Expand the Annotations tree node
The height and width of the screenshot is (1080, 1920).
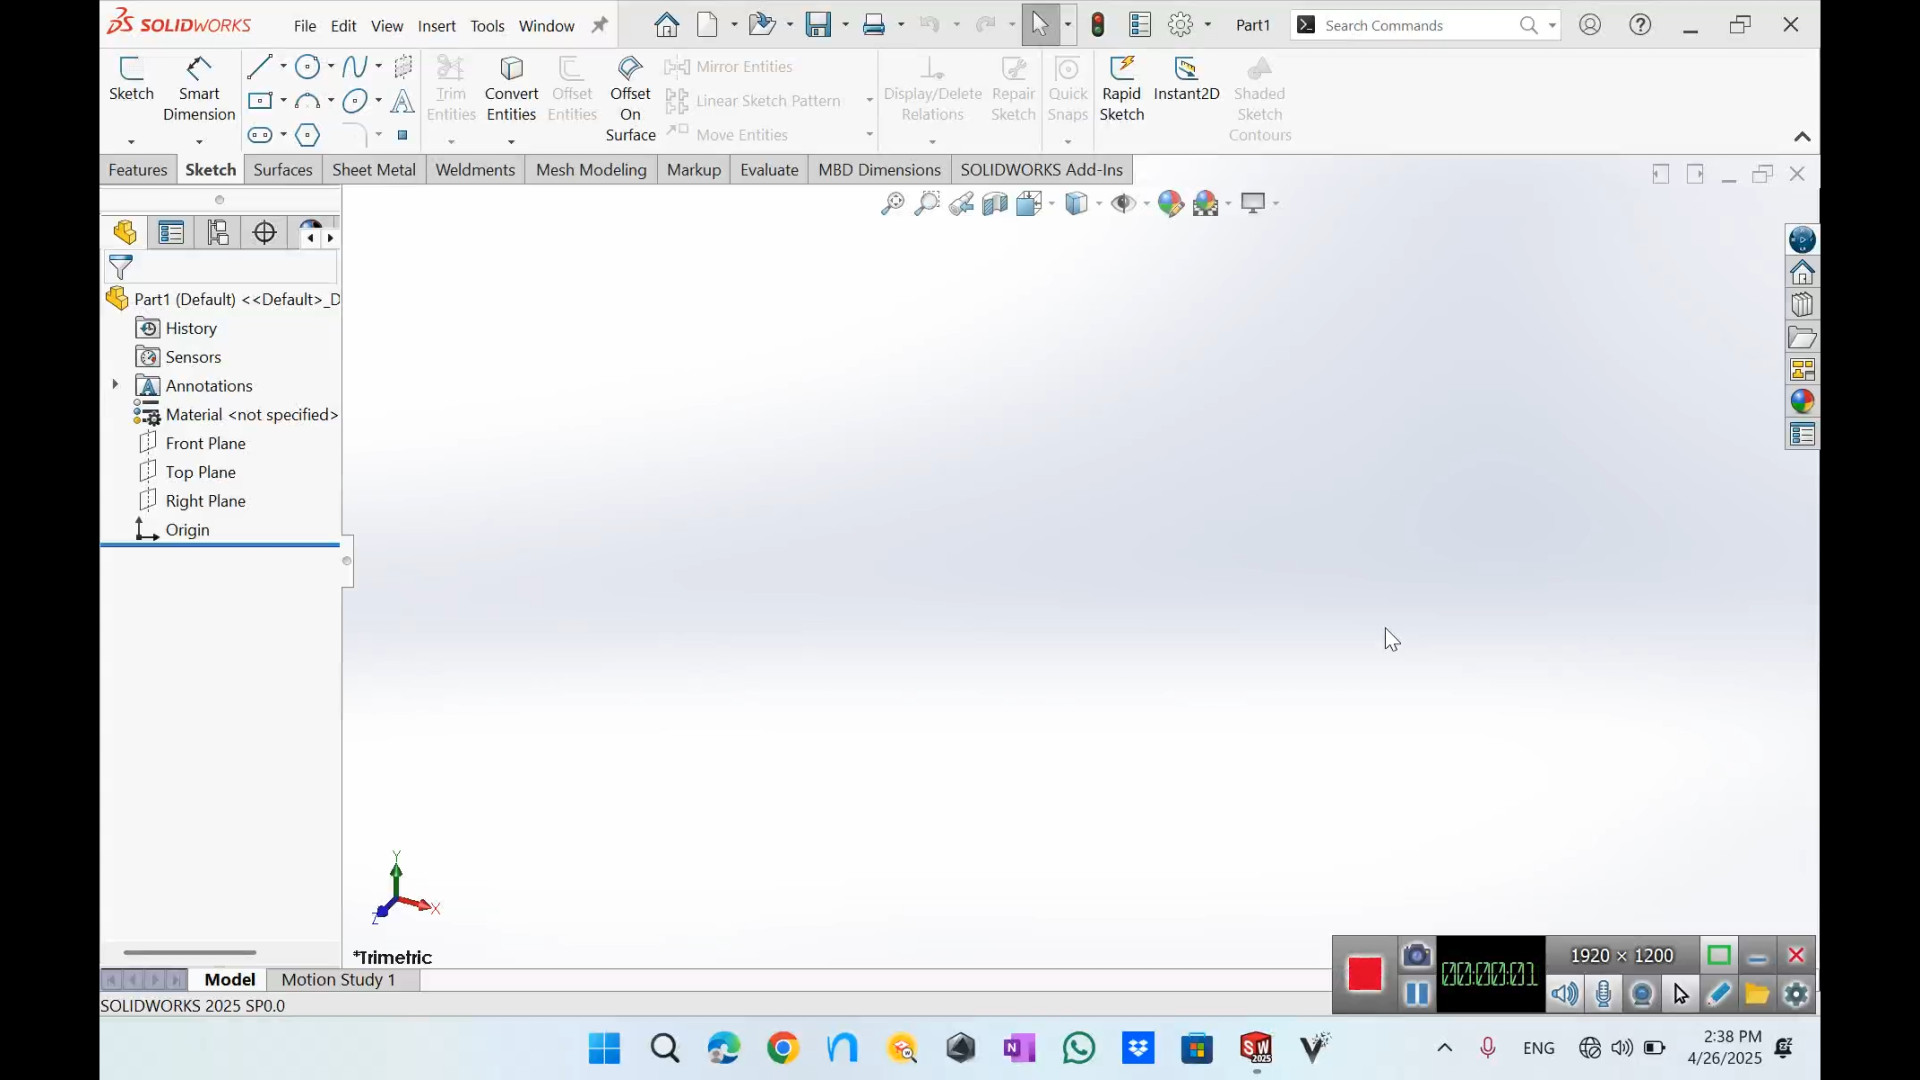(x=115, y=386)
